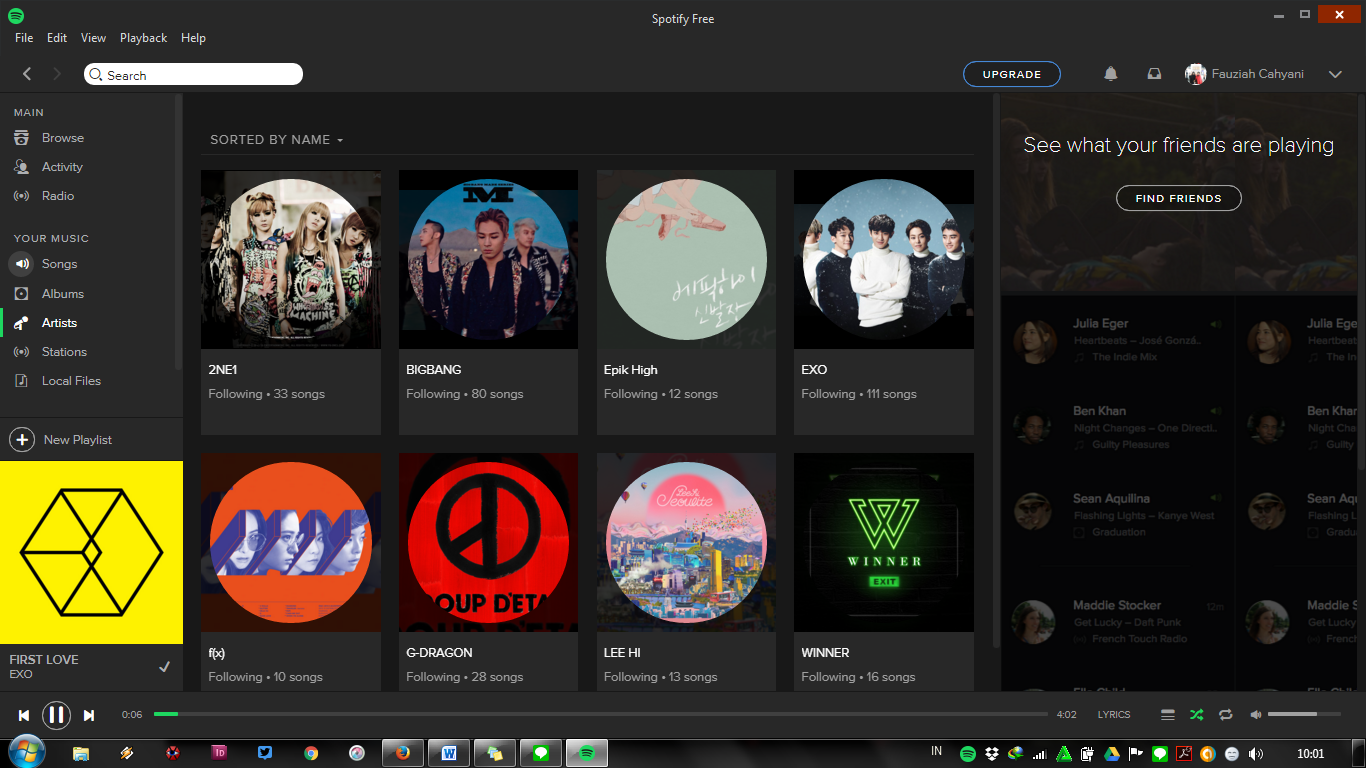Image resolution: width=1366 pixels, height=768 pixels.
Task: Click EXO artist name under First Love
Action: coord(21,675)
